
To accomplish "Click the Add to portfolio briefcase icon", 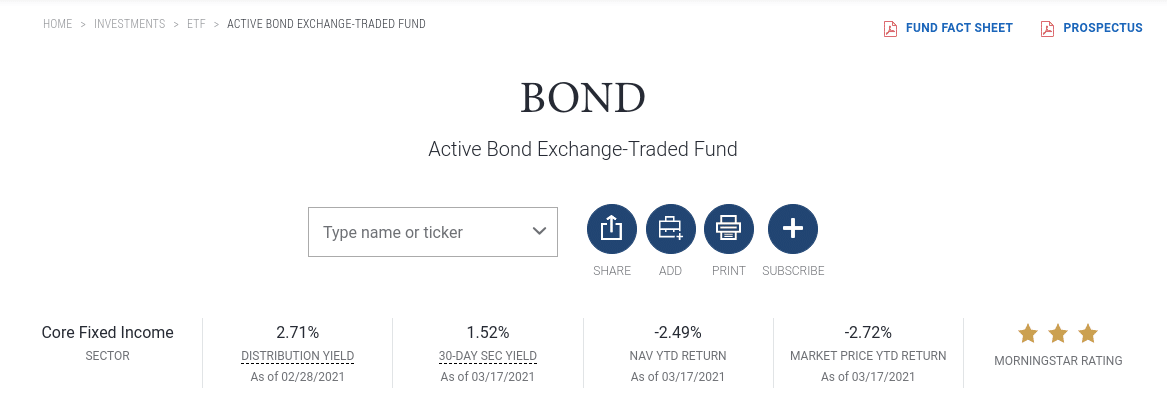I will (x=671, y=229).
